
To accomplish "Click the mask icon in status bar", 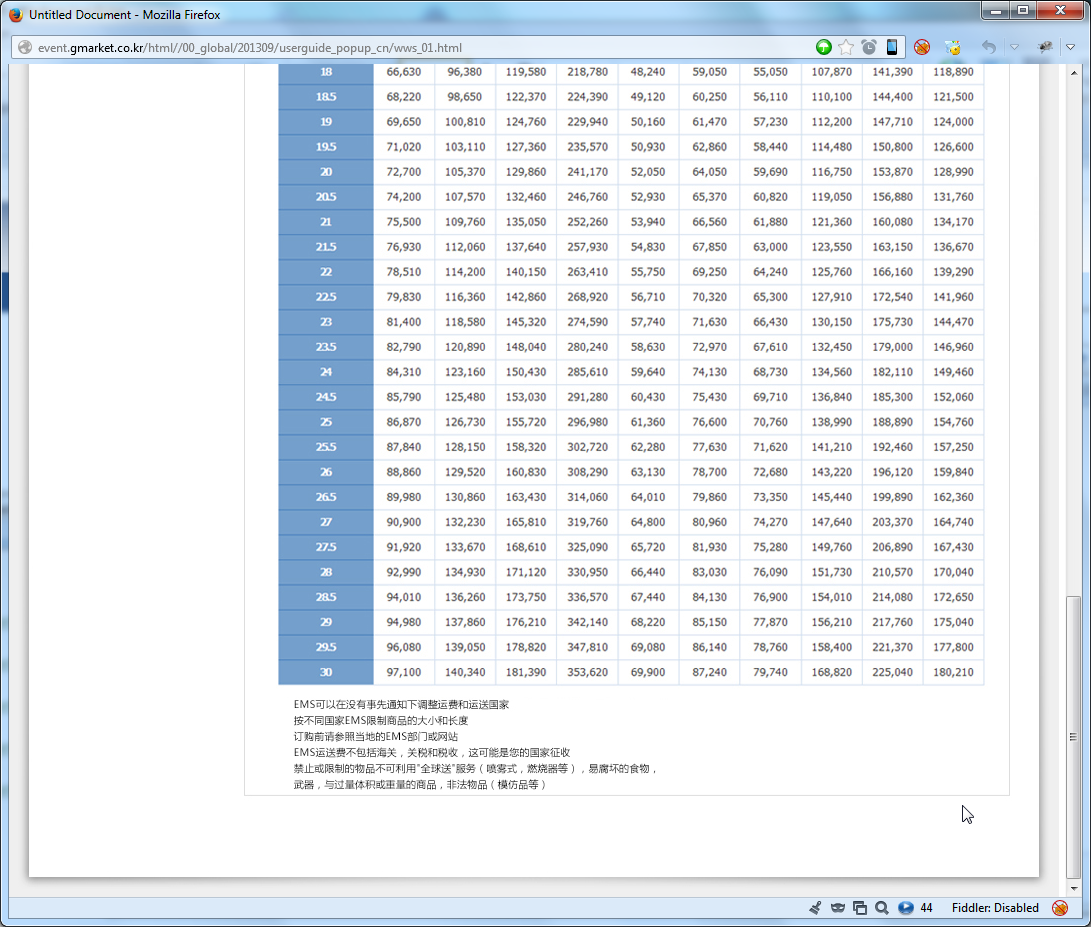I will (837, 908).
